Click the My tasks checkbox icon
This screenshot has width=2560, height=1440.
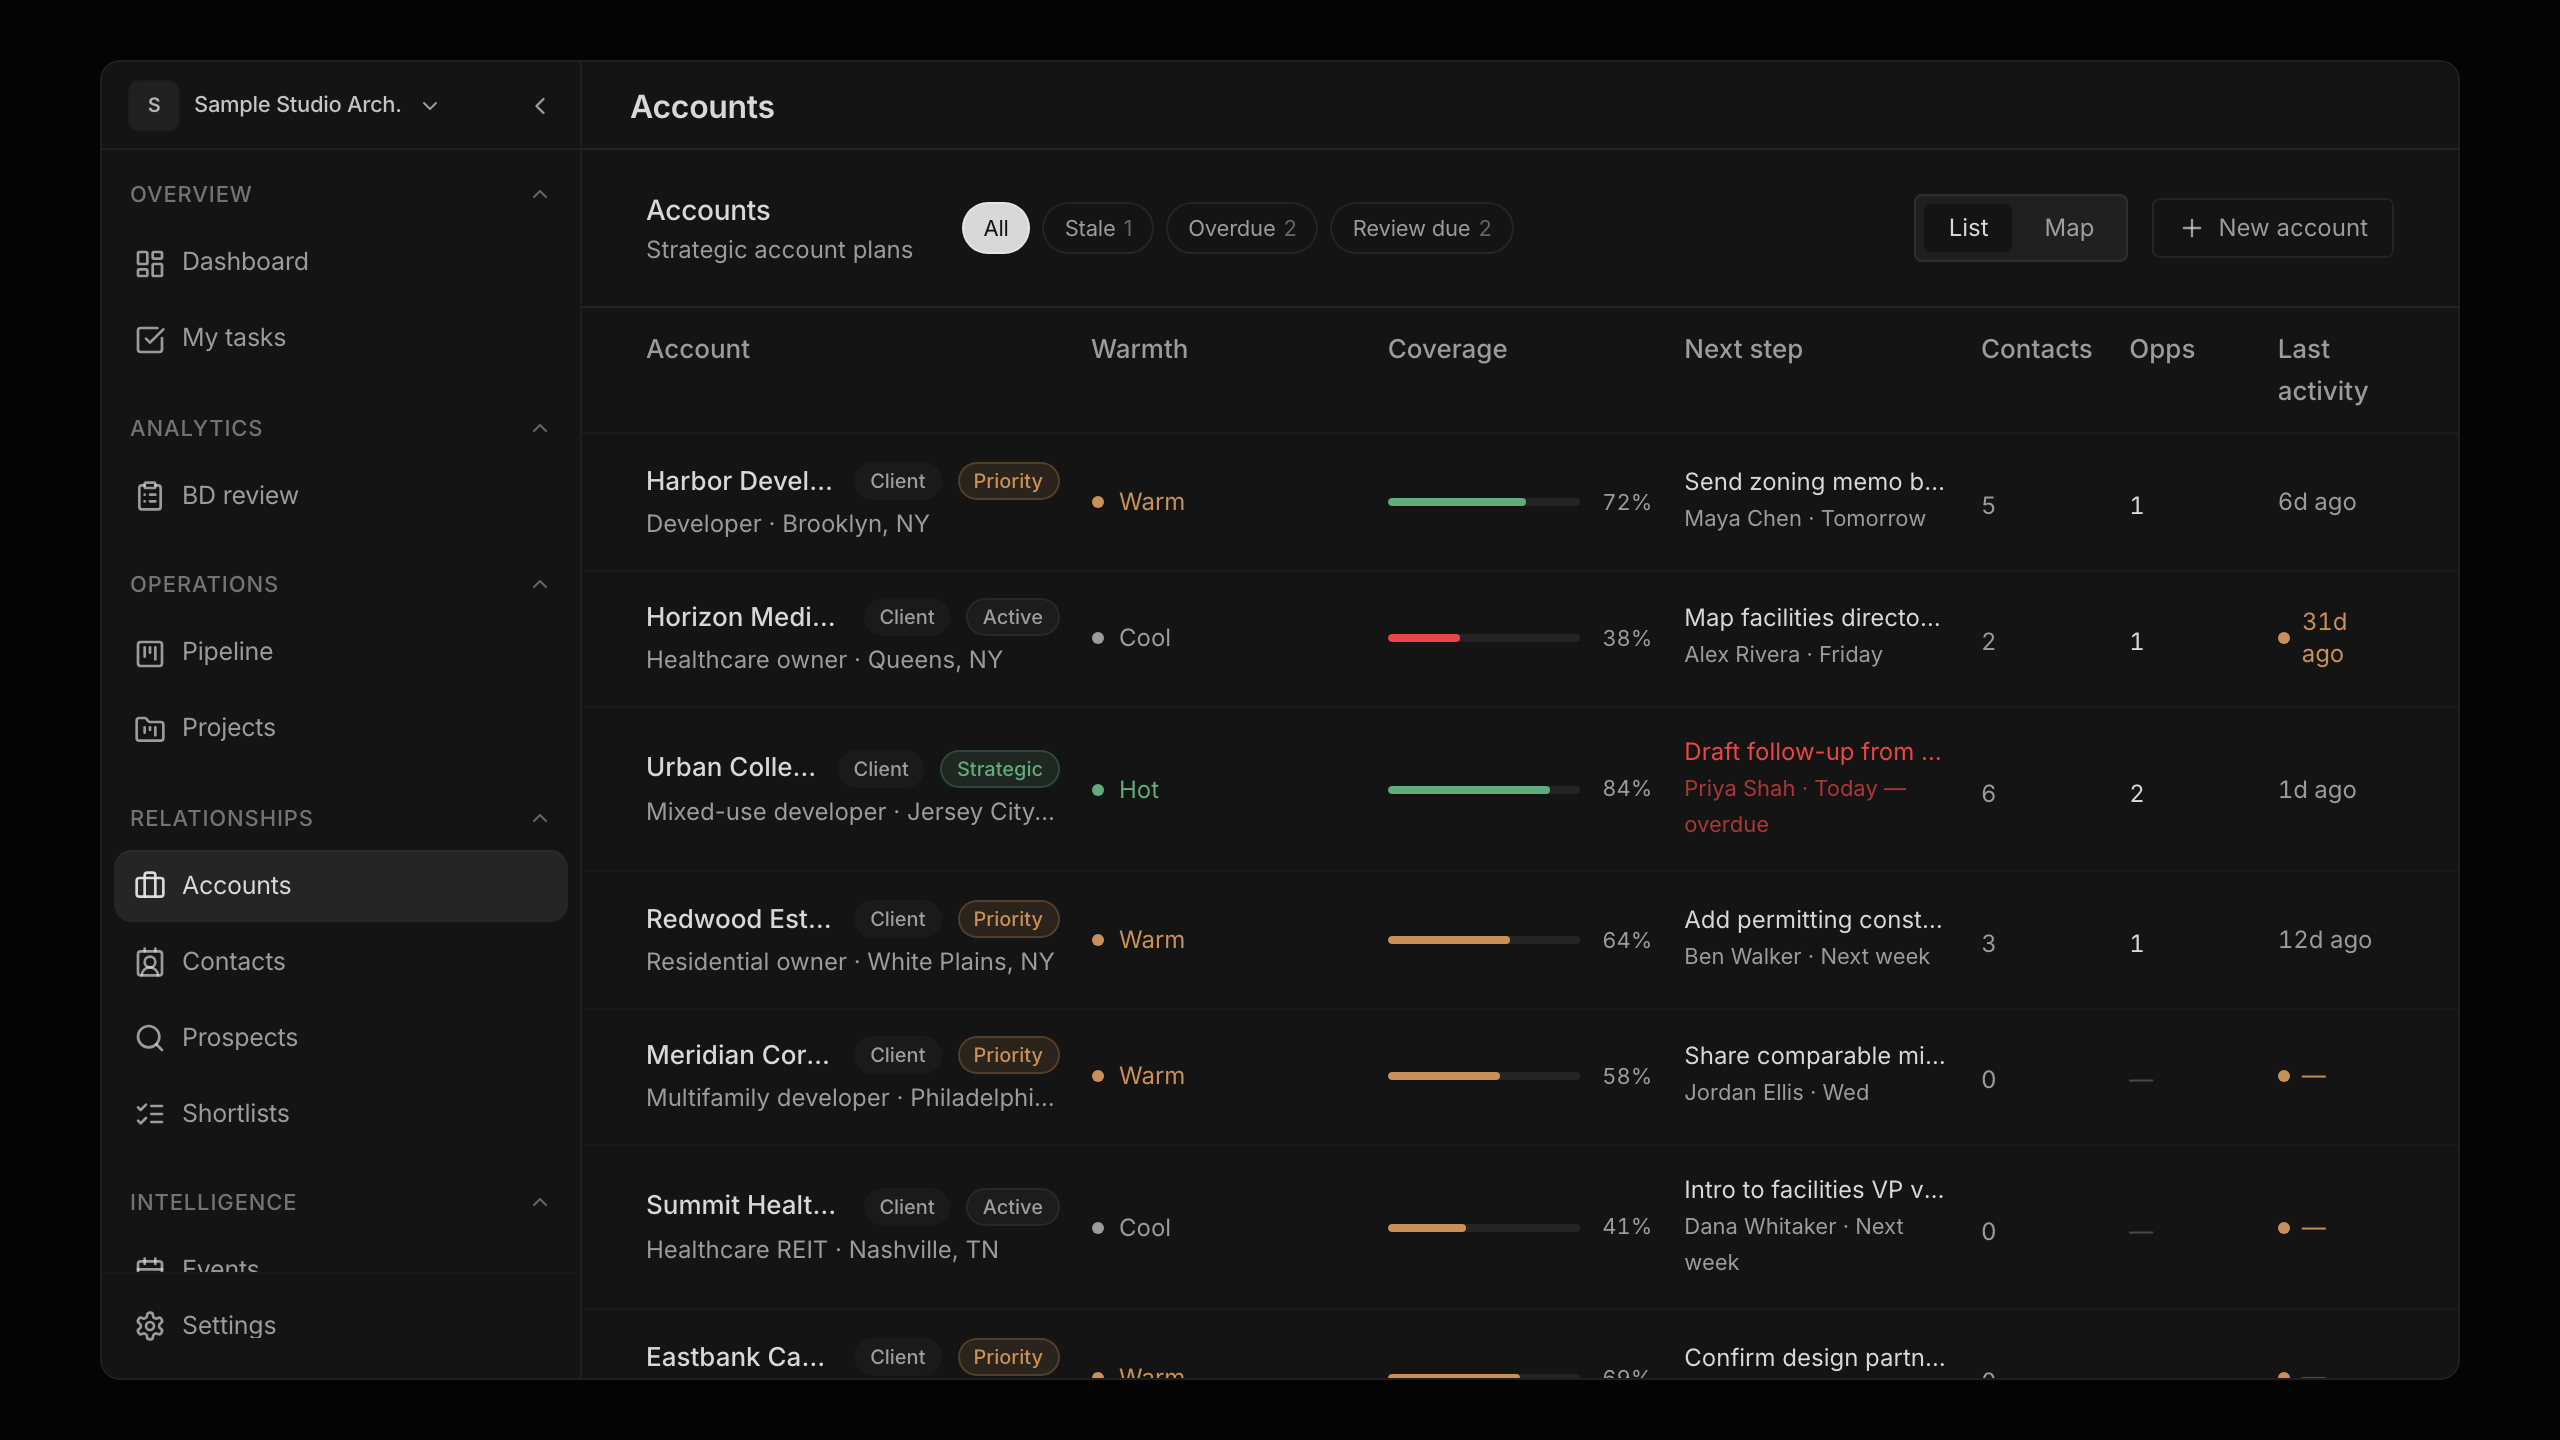coord(150,339)
